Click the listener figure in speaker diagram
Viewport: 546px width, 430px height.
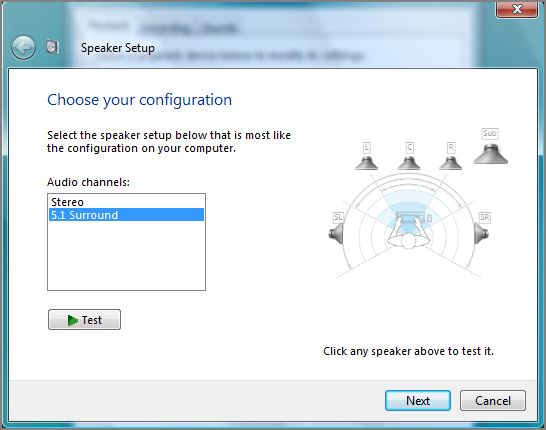click(x=408, y=231)
